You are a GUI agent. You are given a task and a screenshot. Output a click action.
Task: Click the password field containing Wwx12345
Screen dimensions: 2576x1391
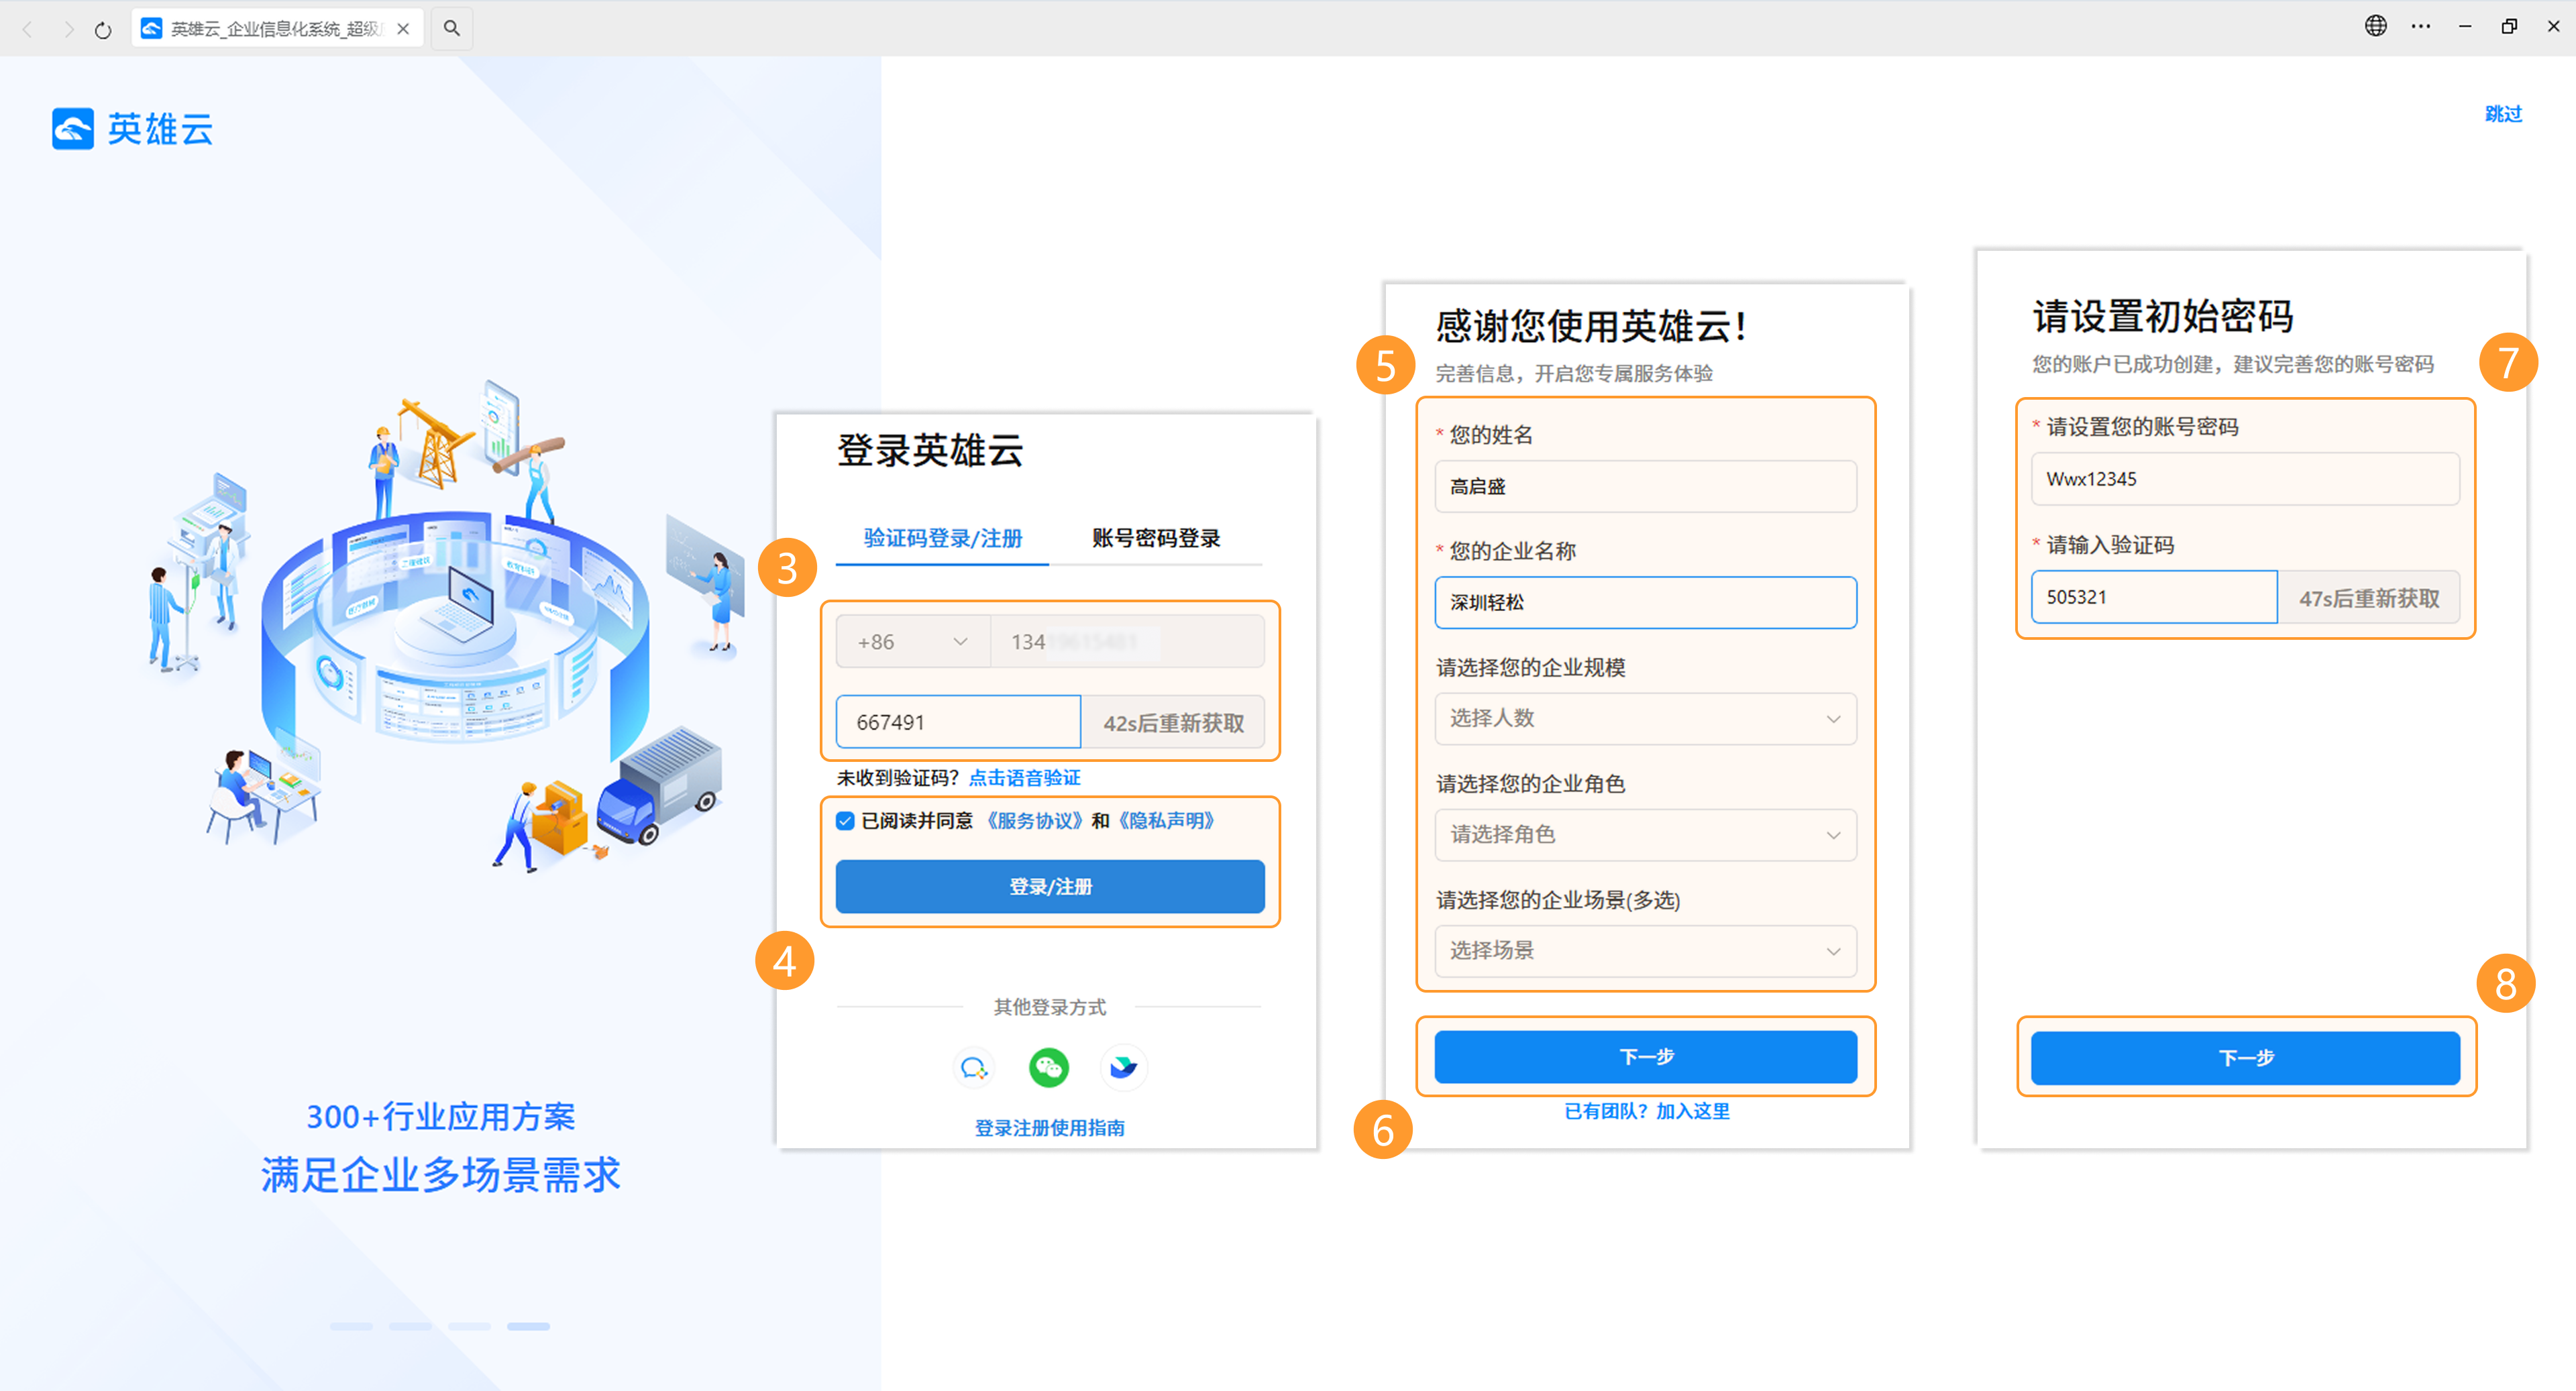coord(2246,479)
